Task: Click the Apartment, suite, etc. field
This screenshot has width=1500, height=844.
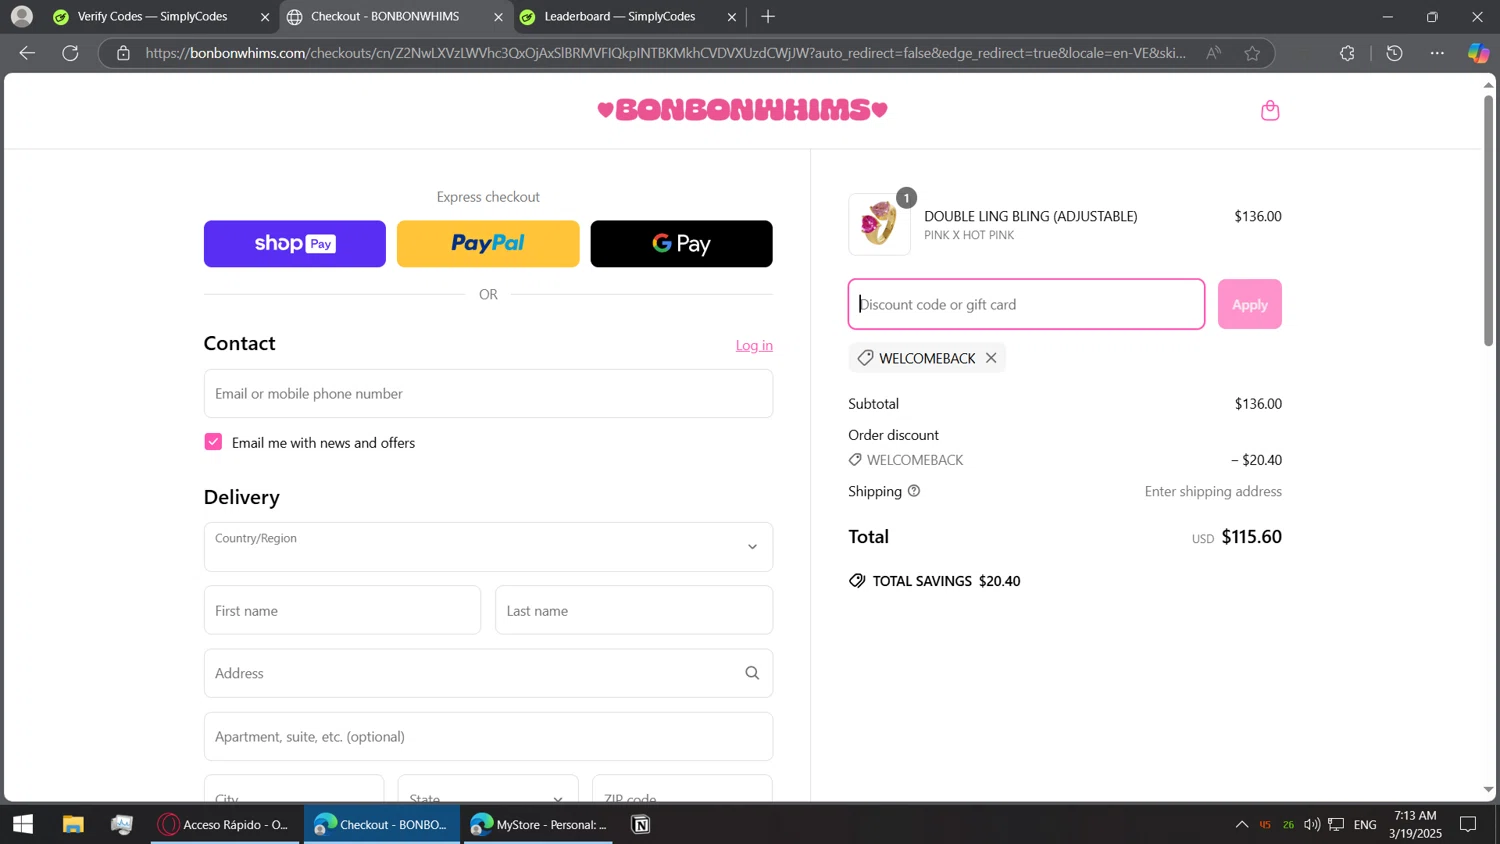Action: pos(488,736)
